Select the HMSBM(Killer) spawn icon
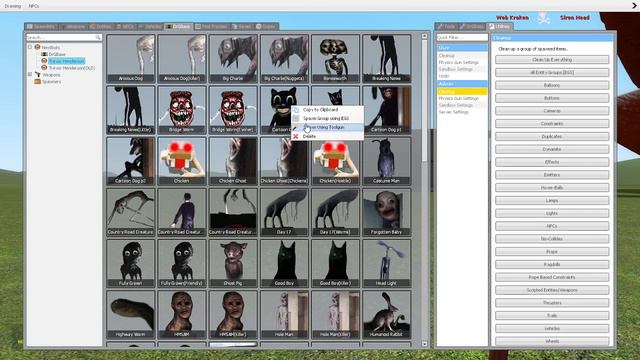Screen dimensions: 640x360 pos(233,315)
